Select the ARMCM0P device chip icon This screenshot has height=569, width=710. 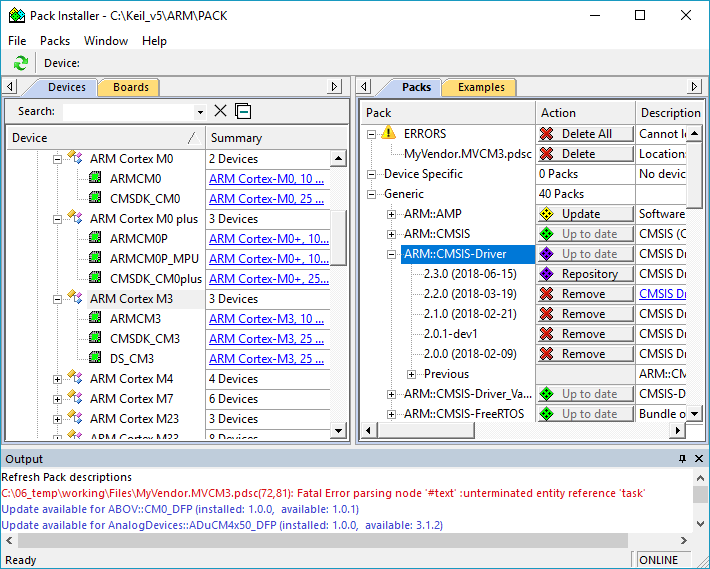pyautogui.click(x=95, y=238)
